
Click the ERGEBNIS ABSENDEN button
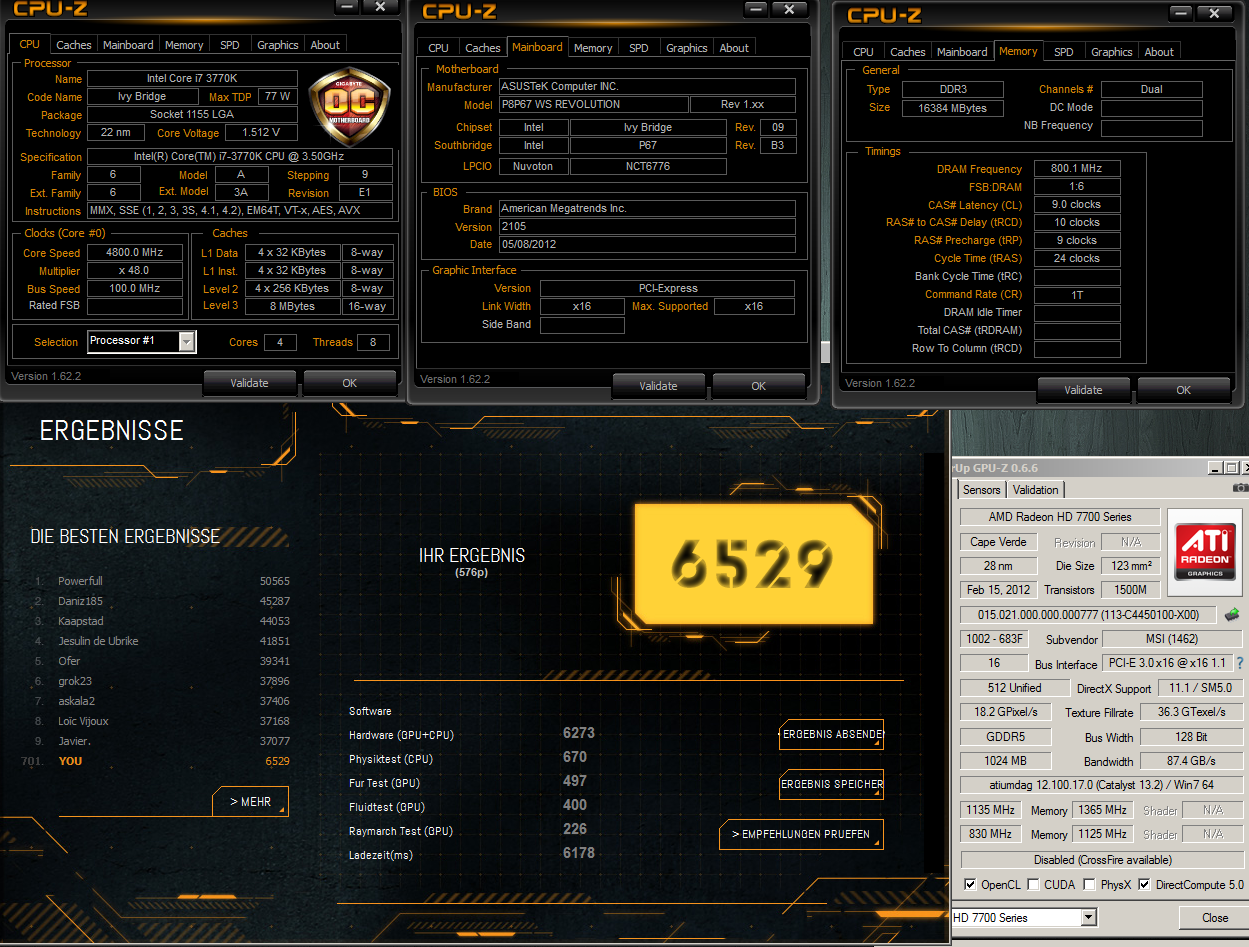tap(831, 735)
